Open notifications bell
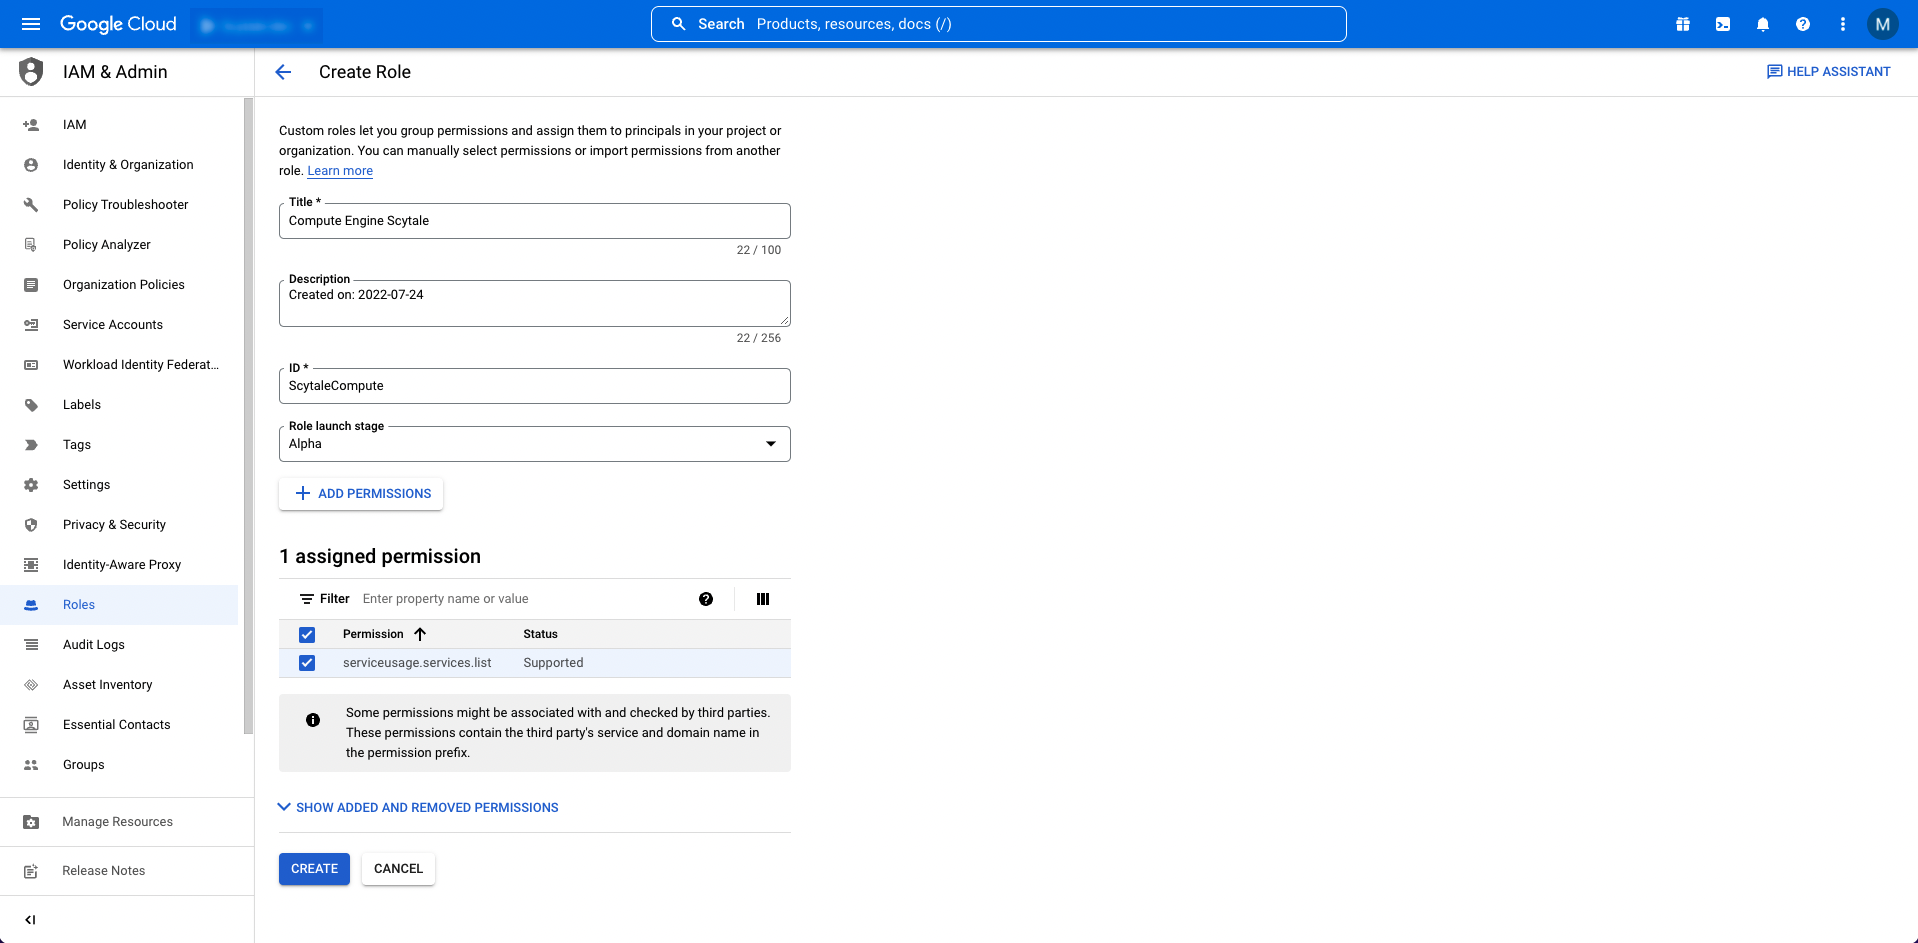Image resolution: width=1918 pixels, height=943 pixels. click(1763, 24)
